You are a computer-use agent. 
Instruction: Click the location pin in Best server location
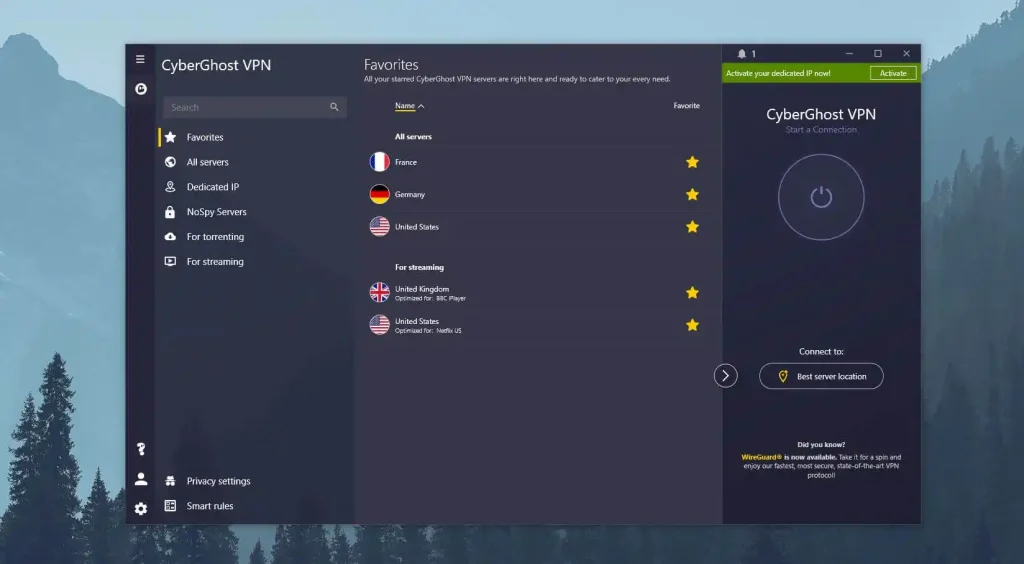coord(783,377)
